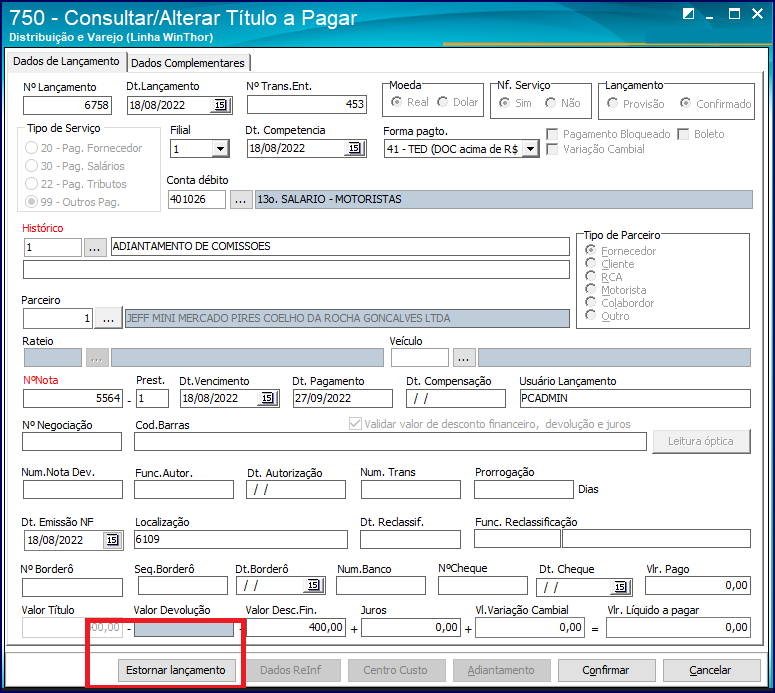The image size is (775, 693).
Task: Open Parceiro lookup ellipsis button
Action: tap(108, 319)
